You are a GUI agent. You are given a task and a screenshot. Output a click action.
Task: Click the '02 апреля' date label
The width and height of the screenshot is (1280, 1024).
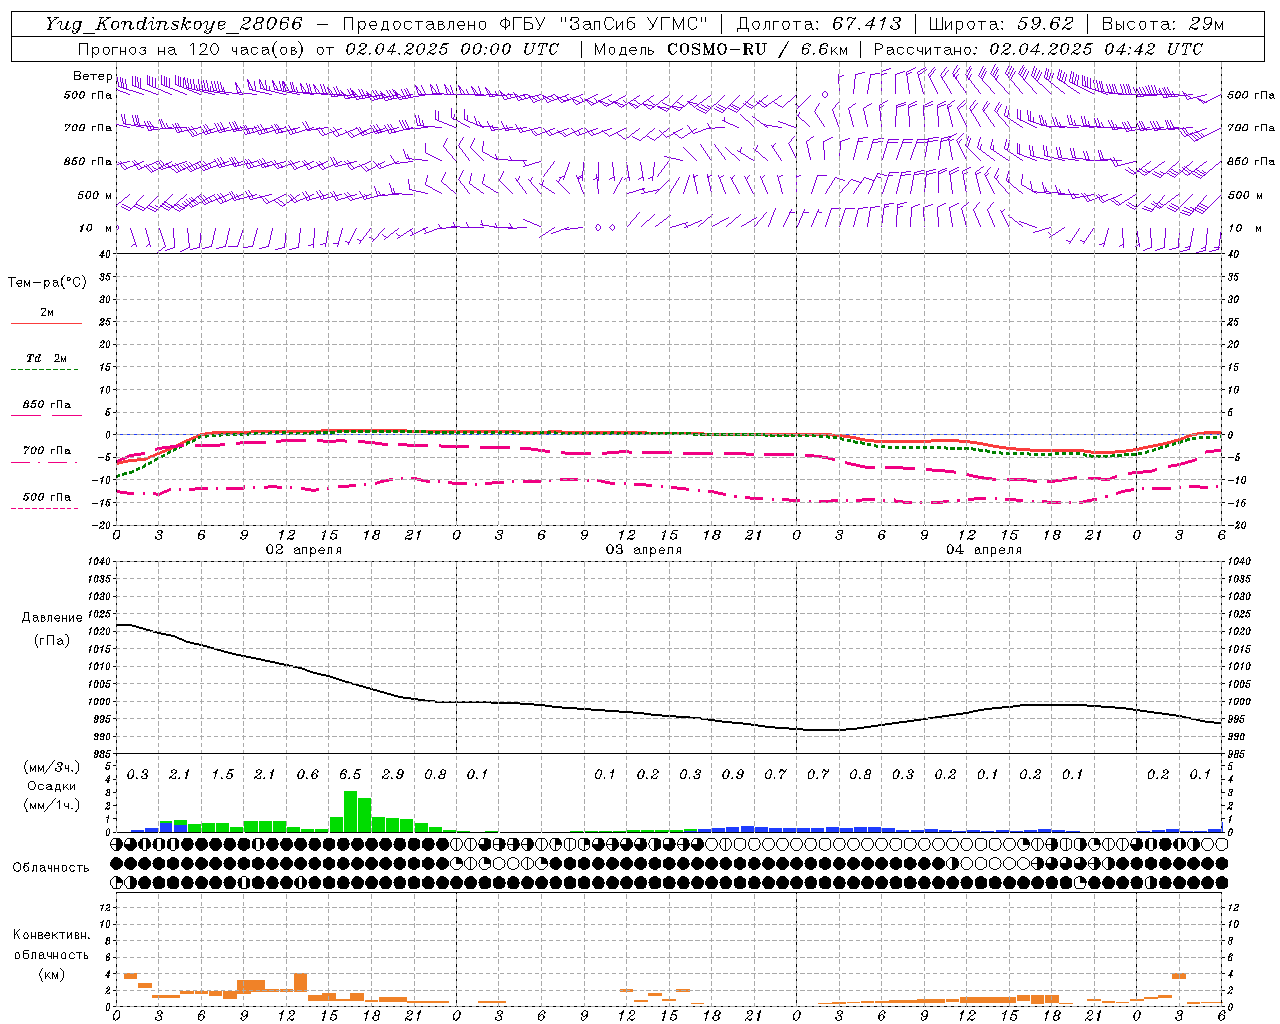point(303,550)
